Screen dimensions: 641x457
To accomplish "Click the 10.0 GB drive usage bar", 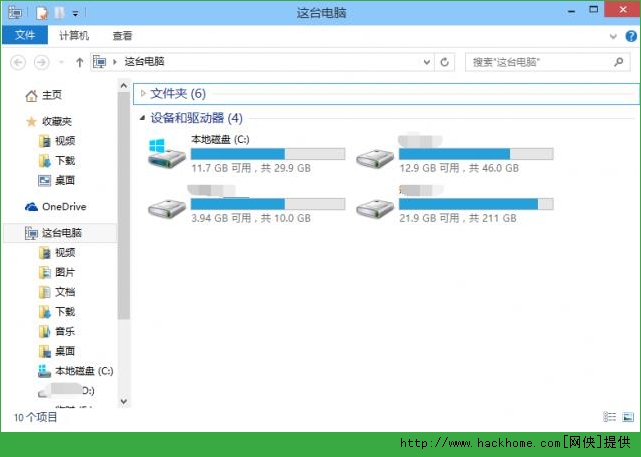I will point(268,204).
